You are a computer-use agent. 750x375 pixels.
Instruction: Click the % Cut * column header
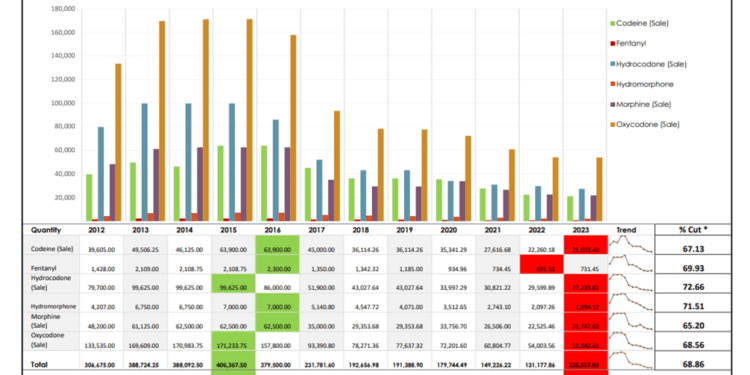click(693, 230)
